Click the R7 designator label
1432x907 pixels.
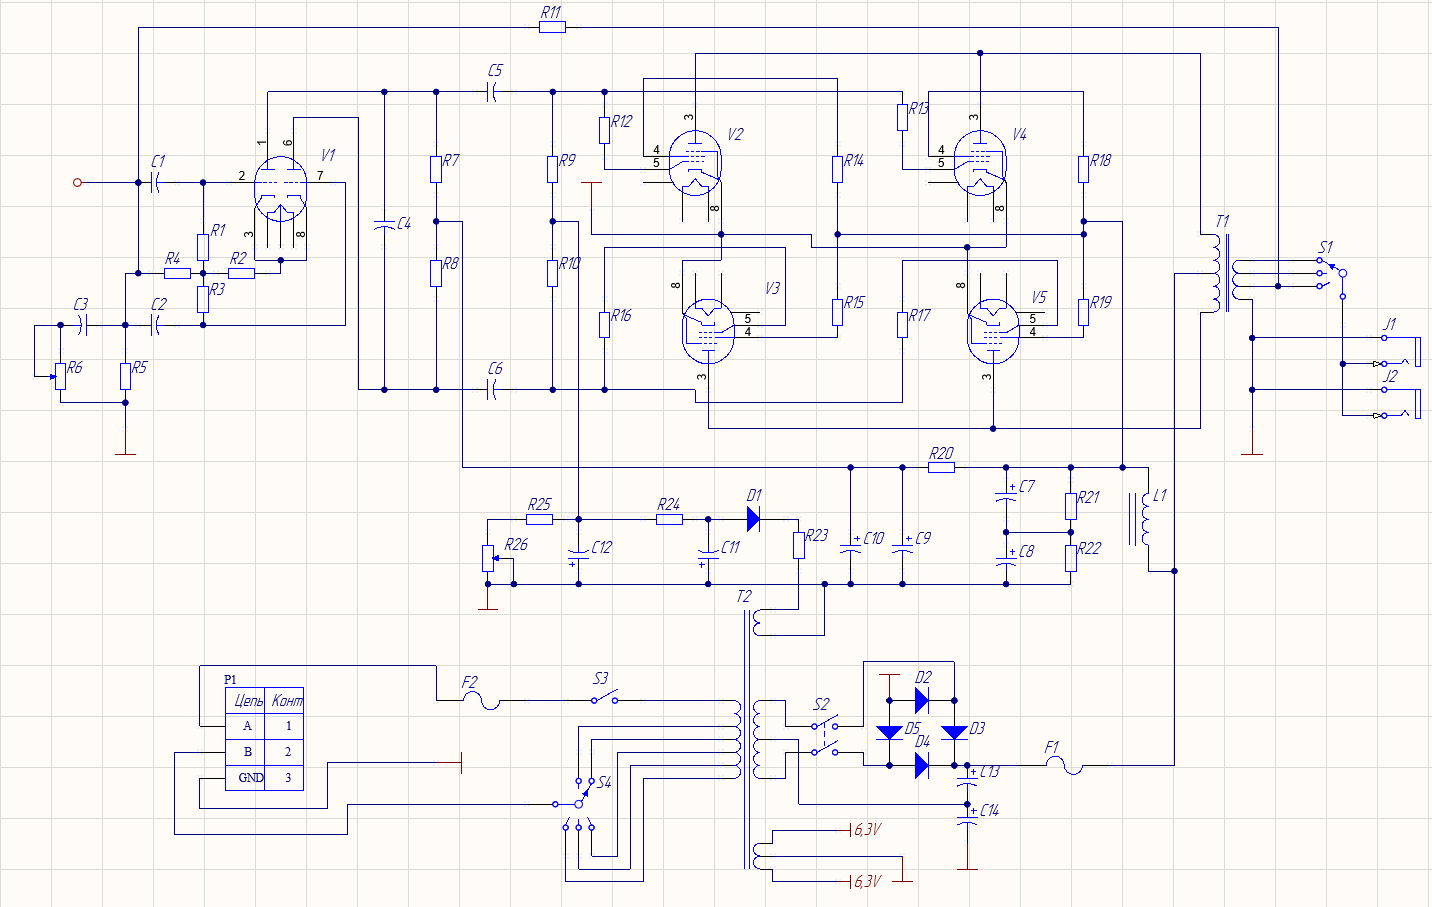451,160
